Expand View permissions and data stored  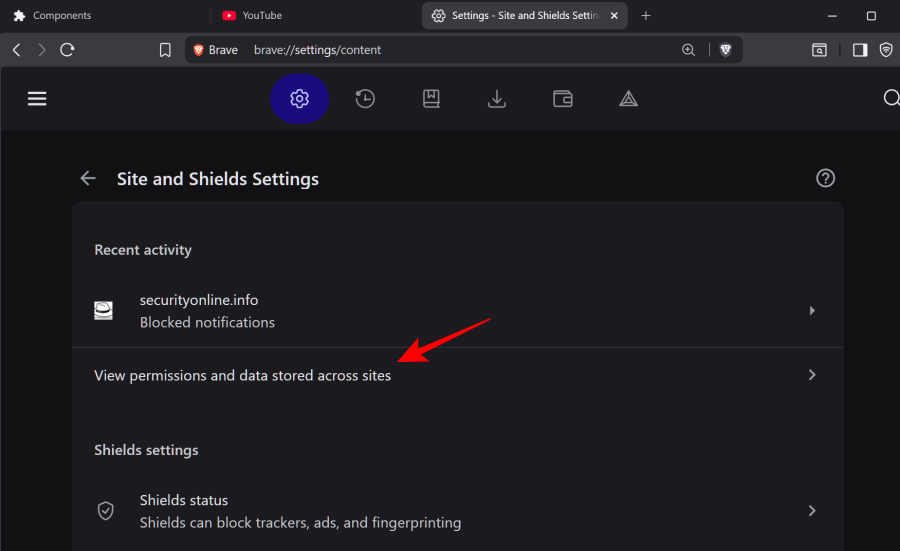coord(812,375)
